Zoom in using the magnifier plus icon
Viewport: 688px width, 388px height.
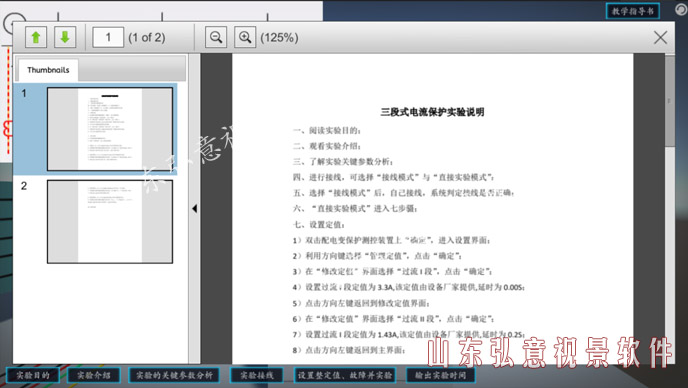coord(245,37)
